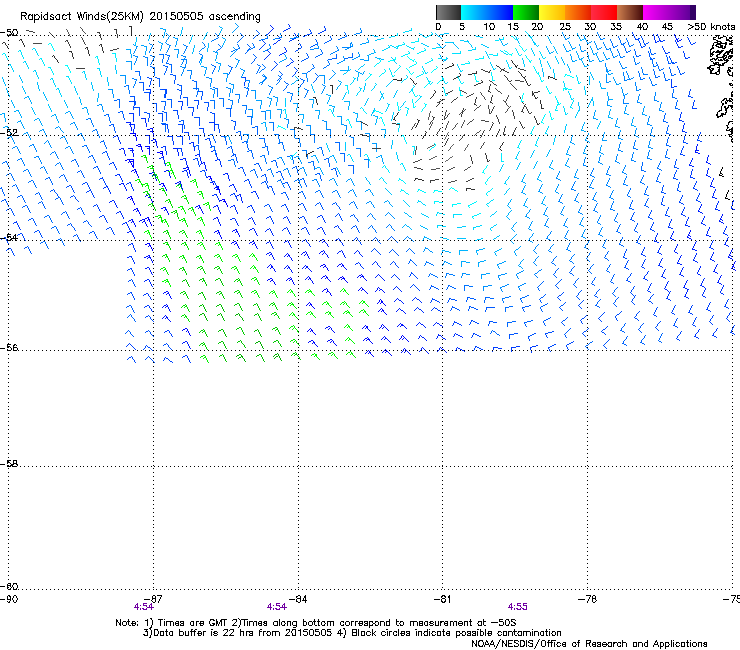Click the -84 longitude axis label
This screenshot has height=650, width=740.
pyautogui.click(x=298, y=599)
